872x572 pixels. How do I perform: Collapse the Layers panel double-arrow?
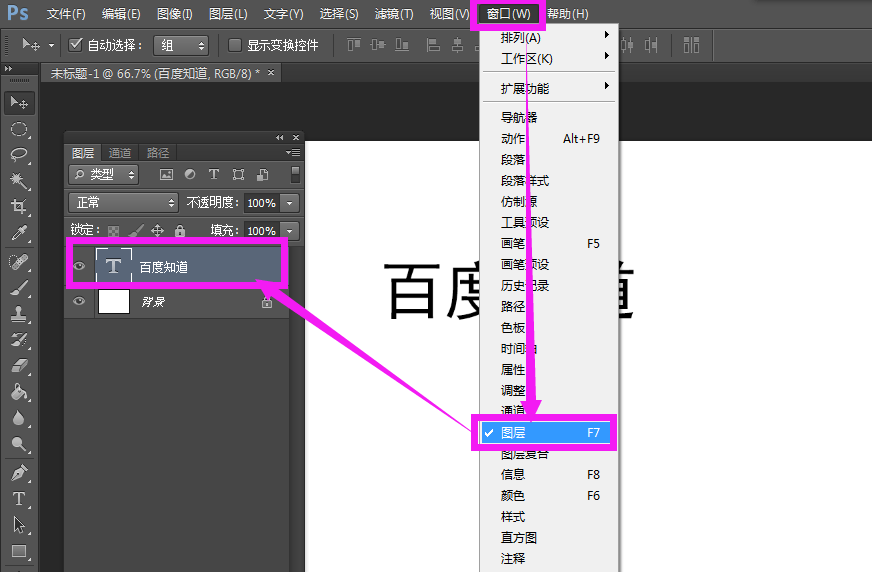point(280,137)
